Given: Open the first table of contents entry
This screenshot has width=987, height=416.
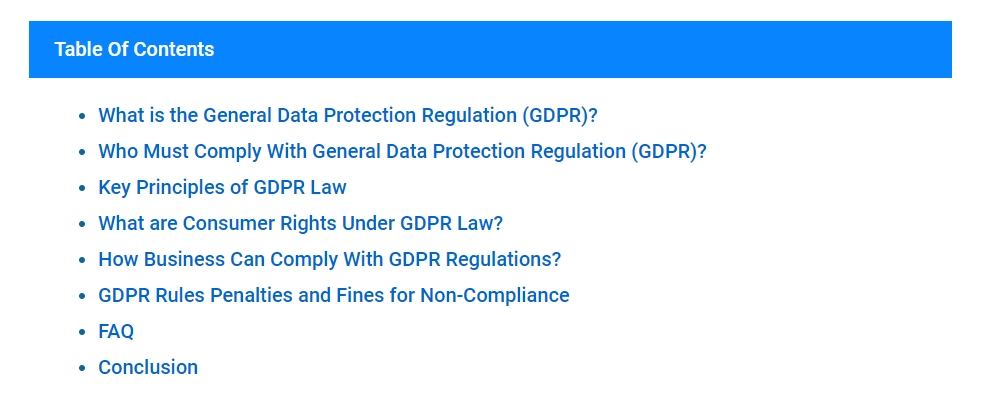Looking at the screenshot, I should coord(347,116).
